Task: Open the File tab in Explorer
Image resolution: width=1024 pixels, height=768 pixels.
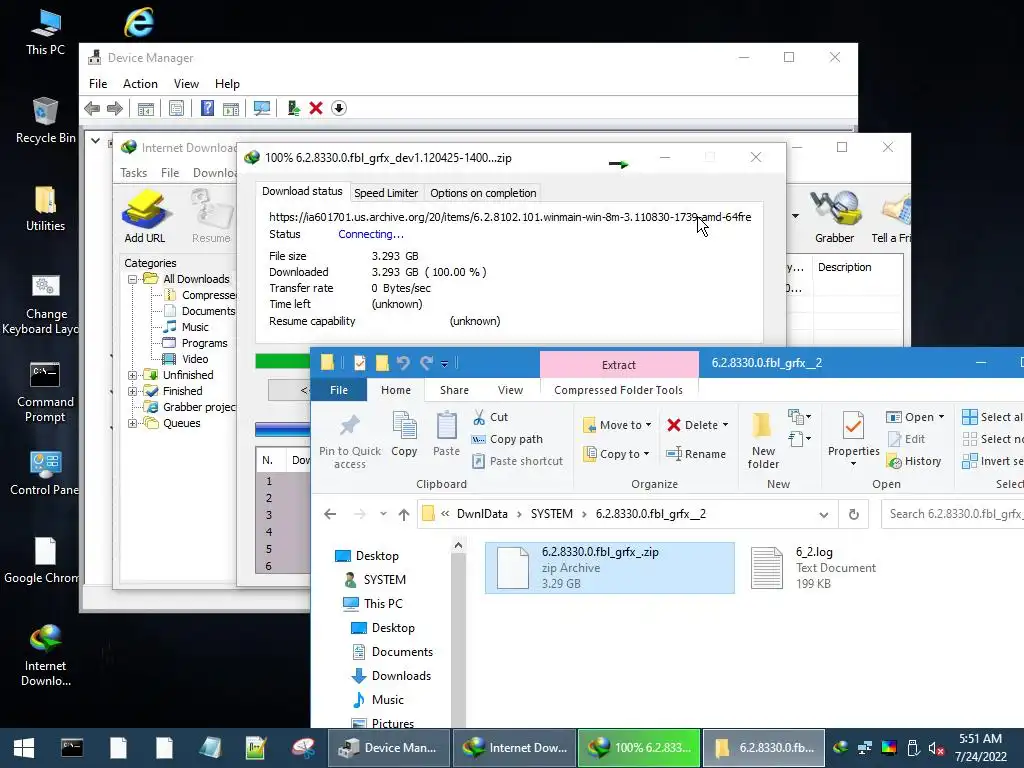Action: click(x=339, y=390)
